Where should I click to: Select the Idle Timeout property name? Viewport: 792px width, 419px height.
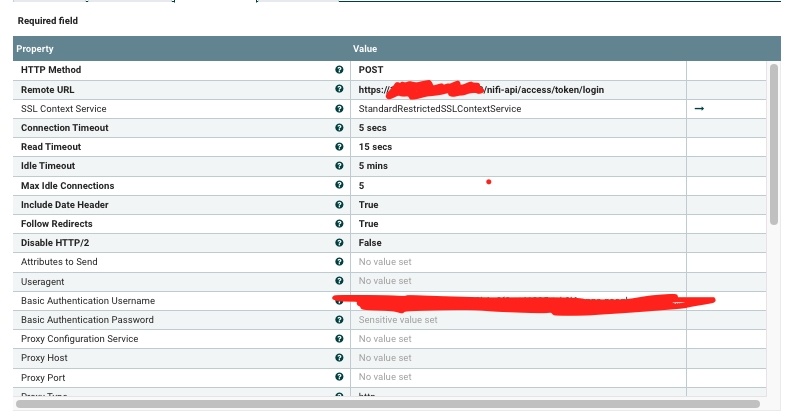(x=48, y=166)
